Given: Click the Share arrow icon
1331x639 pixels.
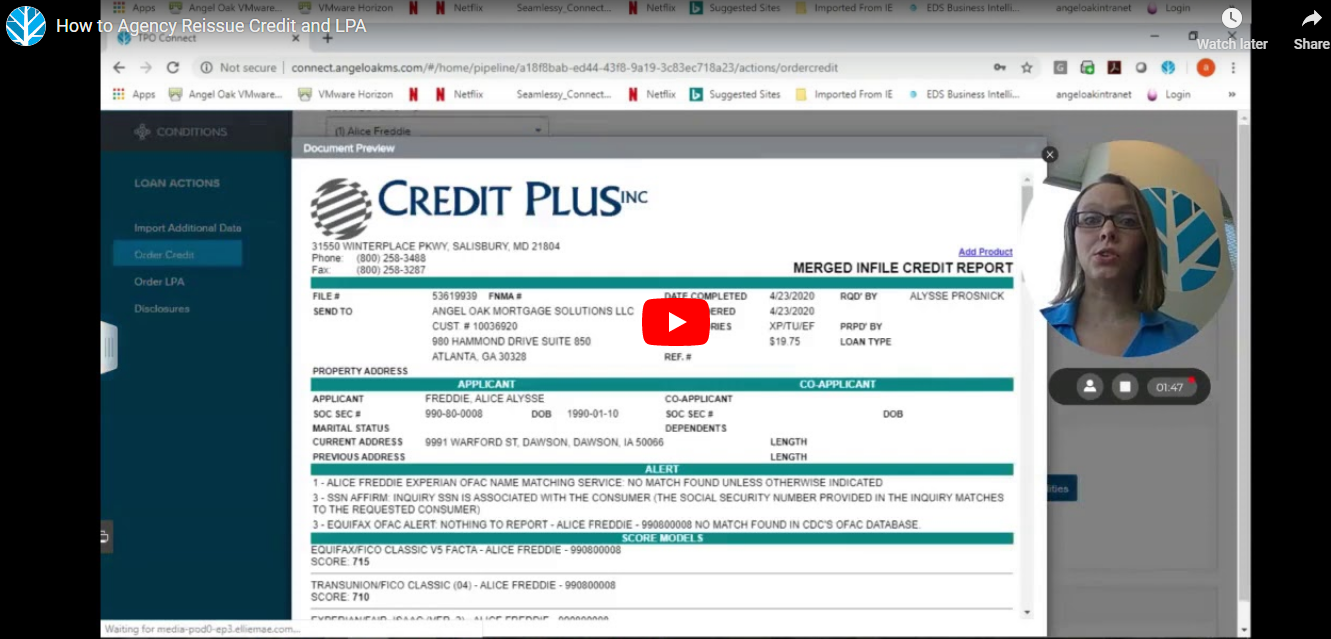Looking at the screenshot, I should pos(1311,18).
